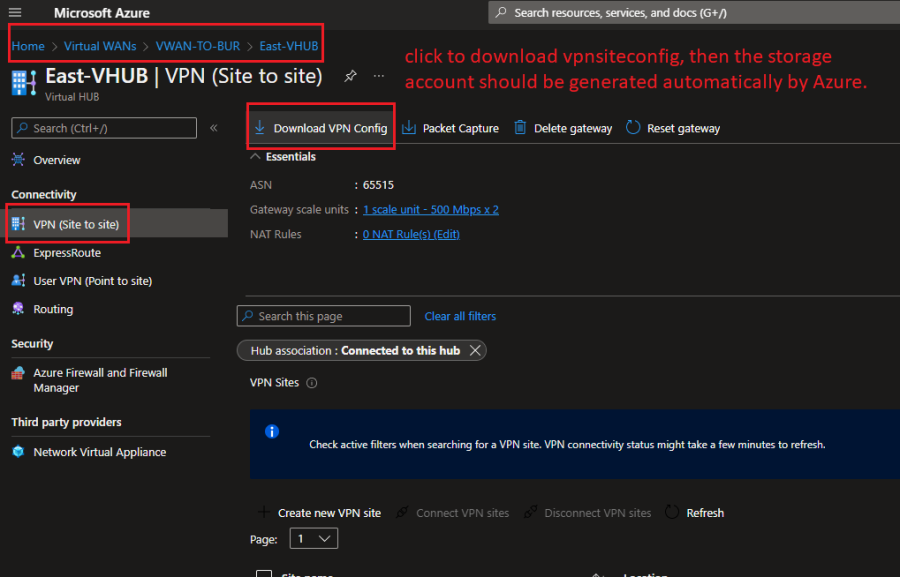Go to Home in the breadcrumb
900x577 pixels.
[28, 46]
